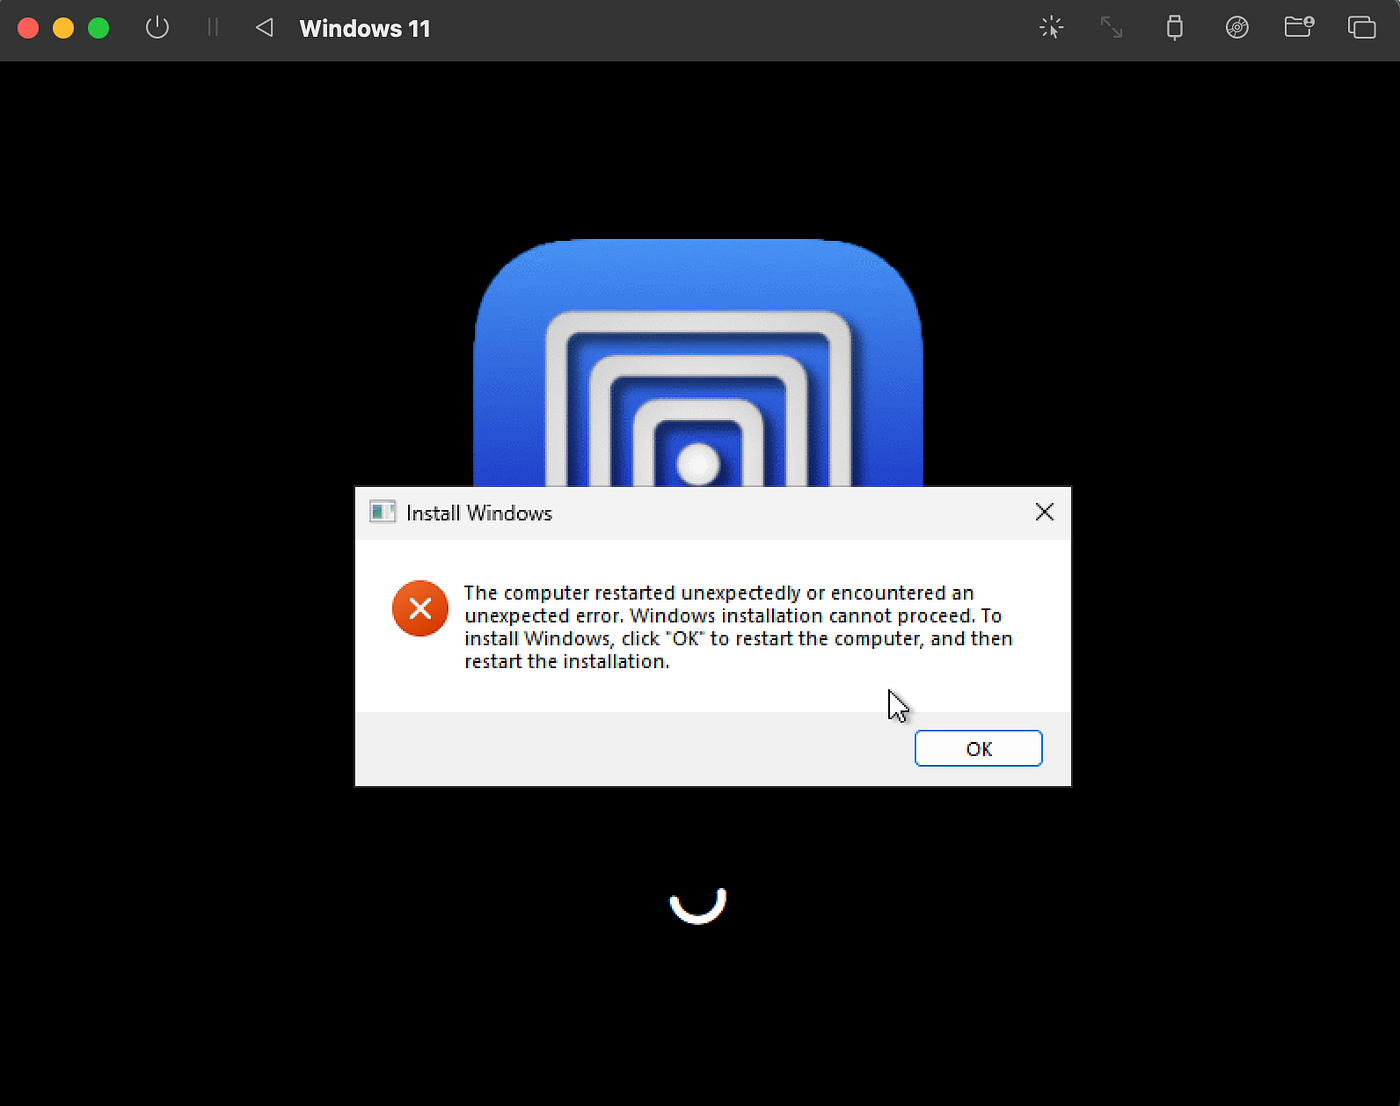The image size is (1400, 1106).
Task: Pause the virtual machine
Action: pos(212,28)
